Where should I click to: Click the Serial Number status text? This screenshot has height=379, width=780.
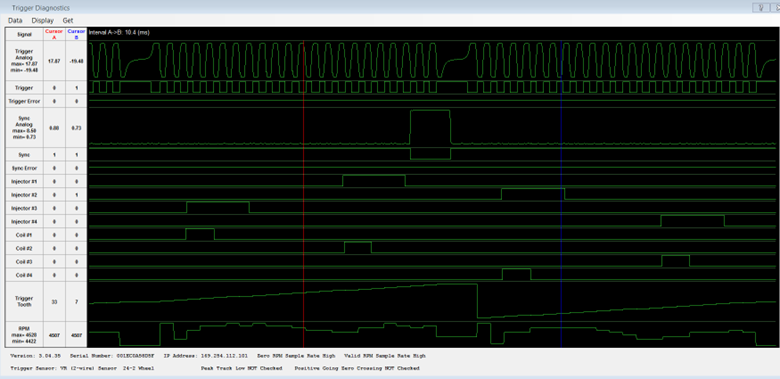point(112,356)
